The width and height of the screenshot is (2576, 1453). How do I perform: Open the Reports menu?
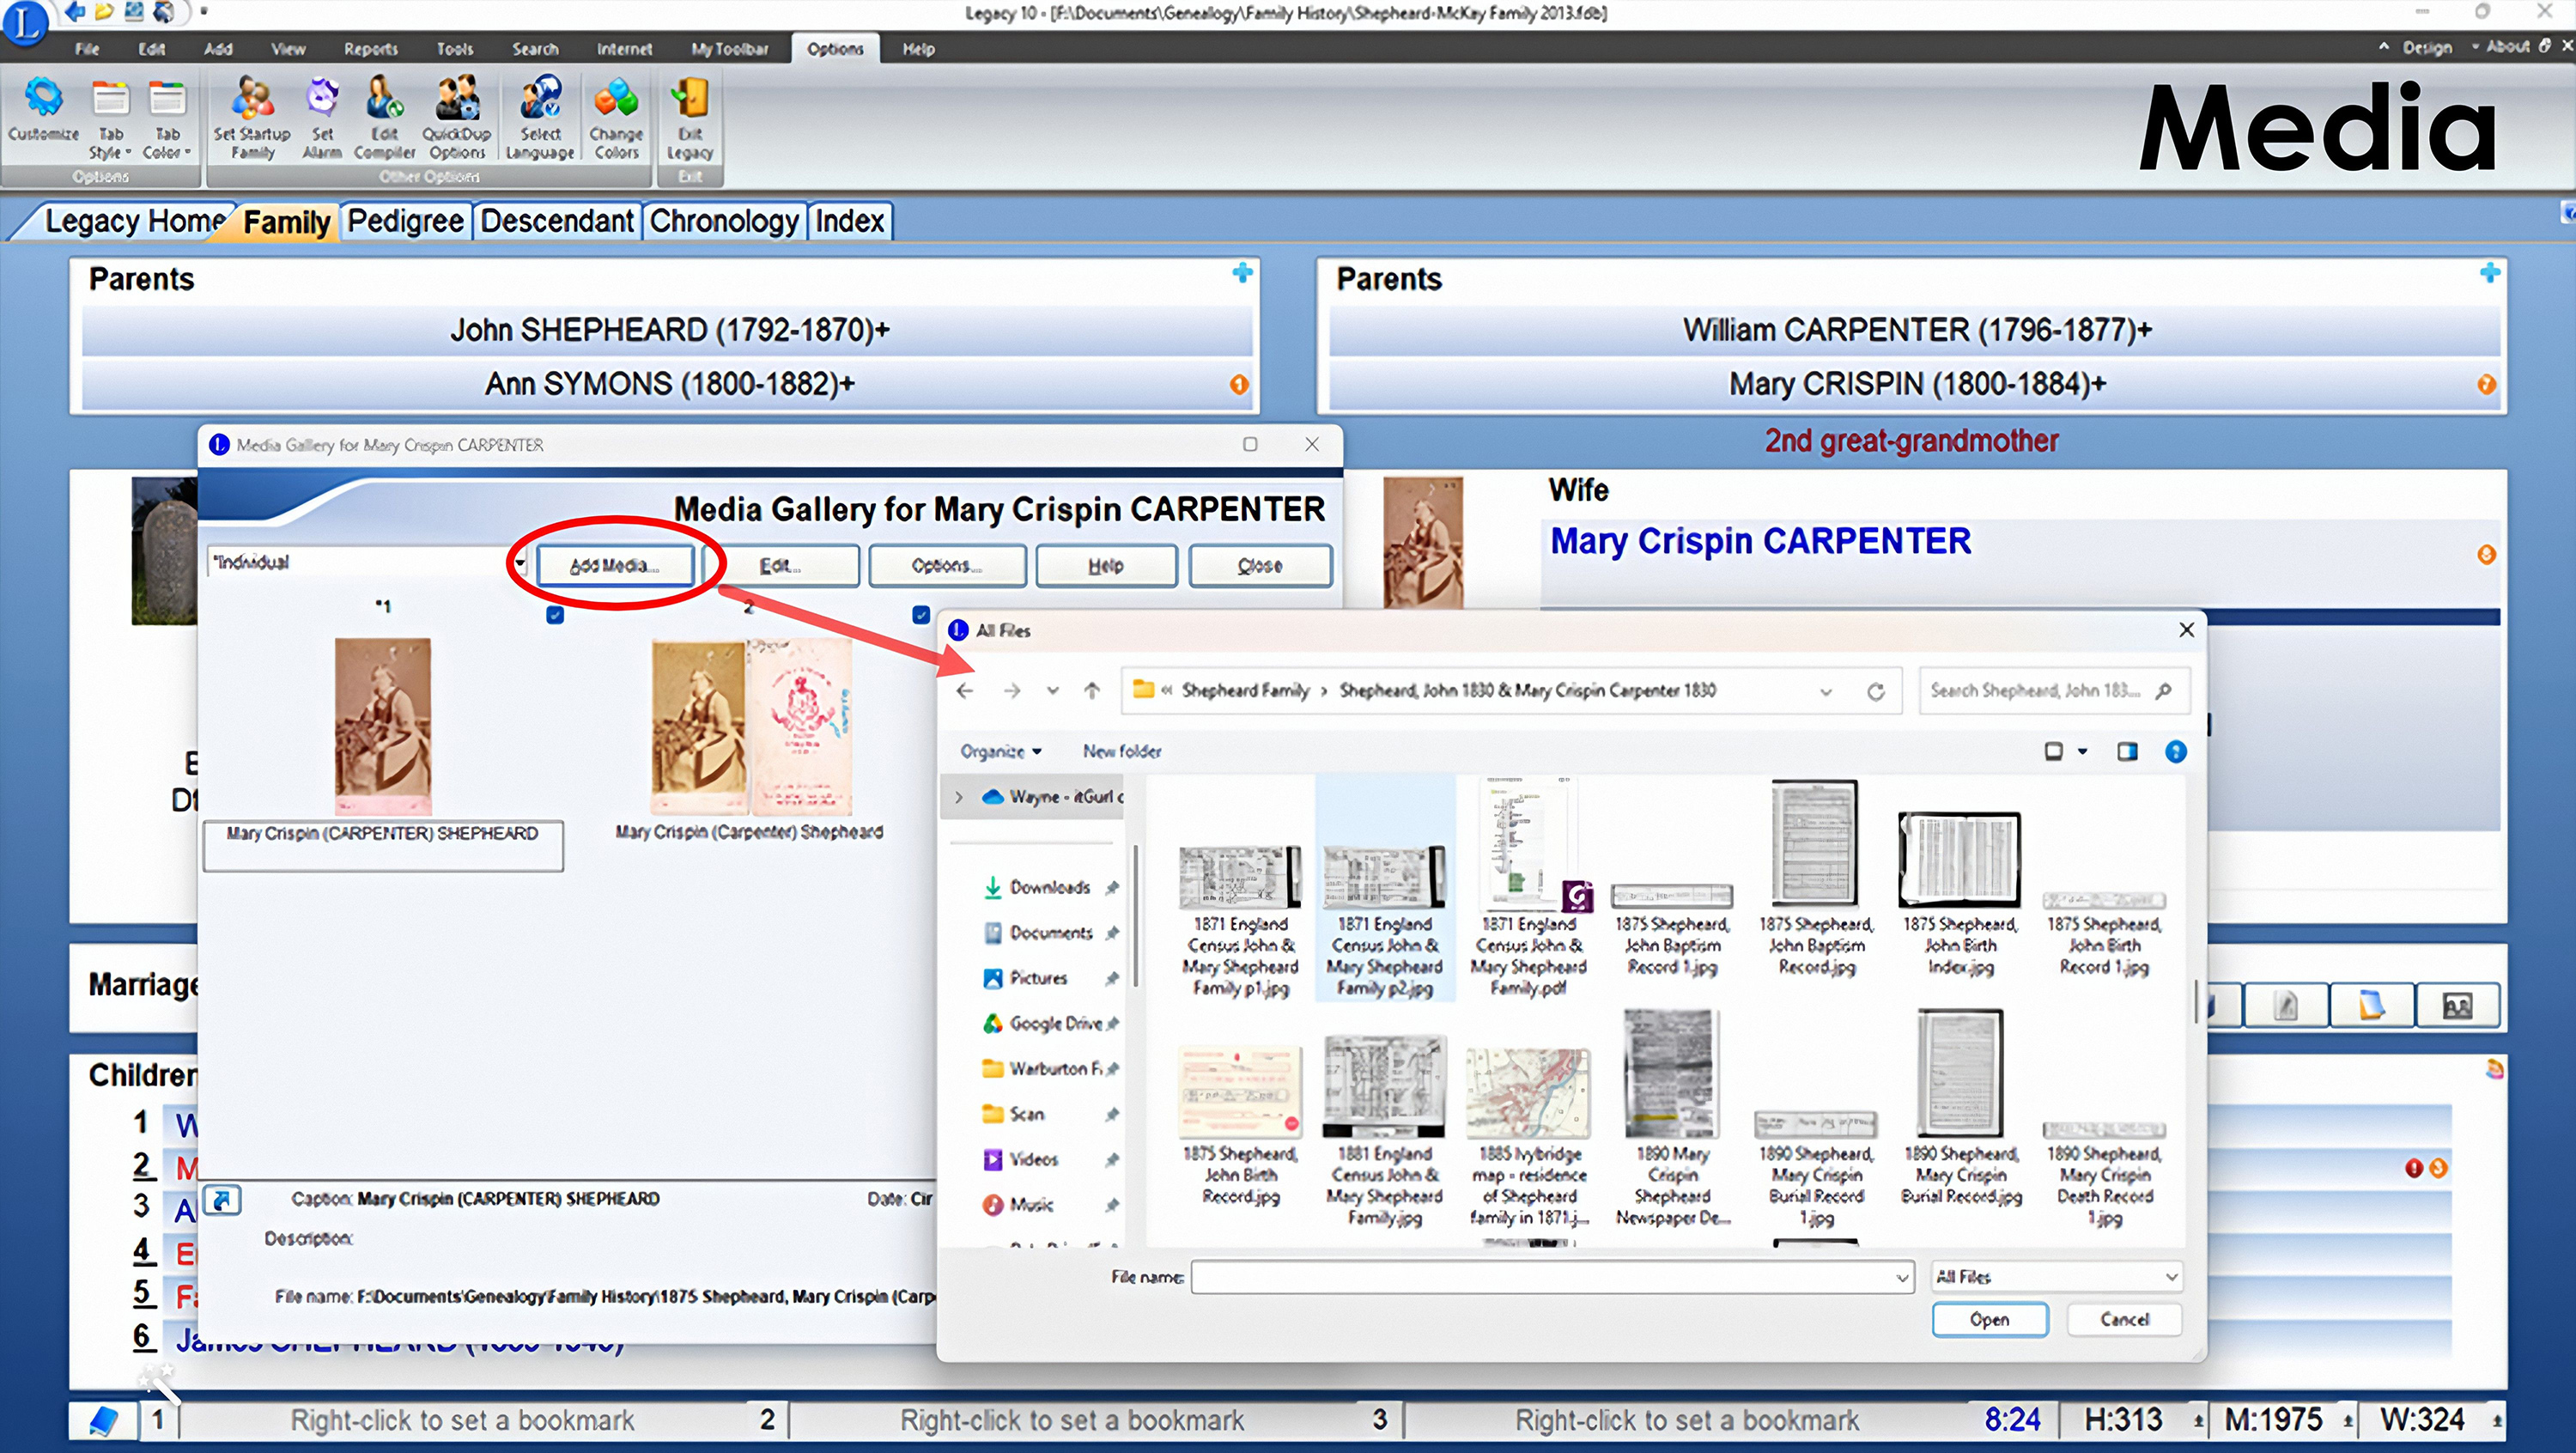point(370,48)
